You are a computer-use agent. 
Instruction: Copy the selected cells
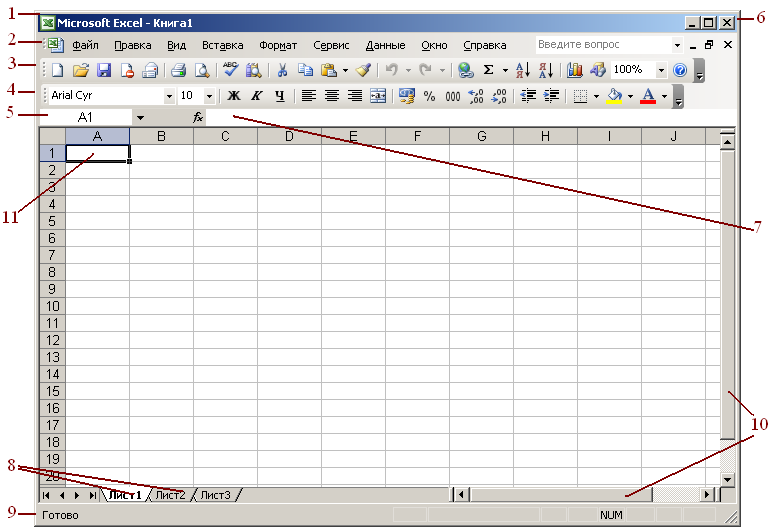click(305, 70)
